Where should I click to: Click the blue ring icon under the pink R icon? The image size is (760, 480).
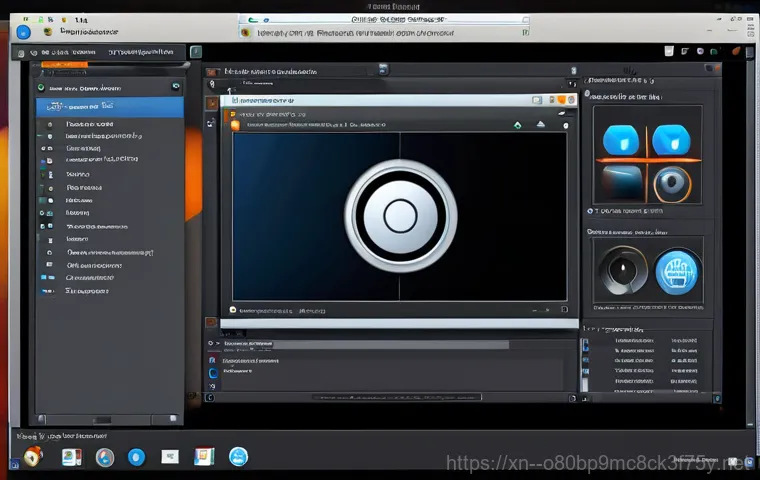213,373
